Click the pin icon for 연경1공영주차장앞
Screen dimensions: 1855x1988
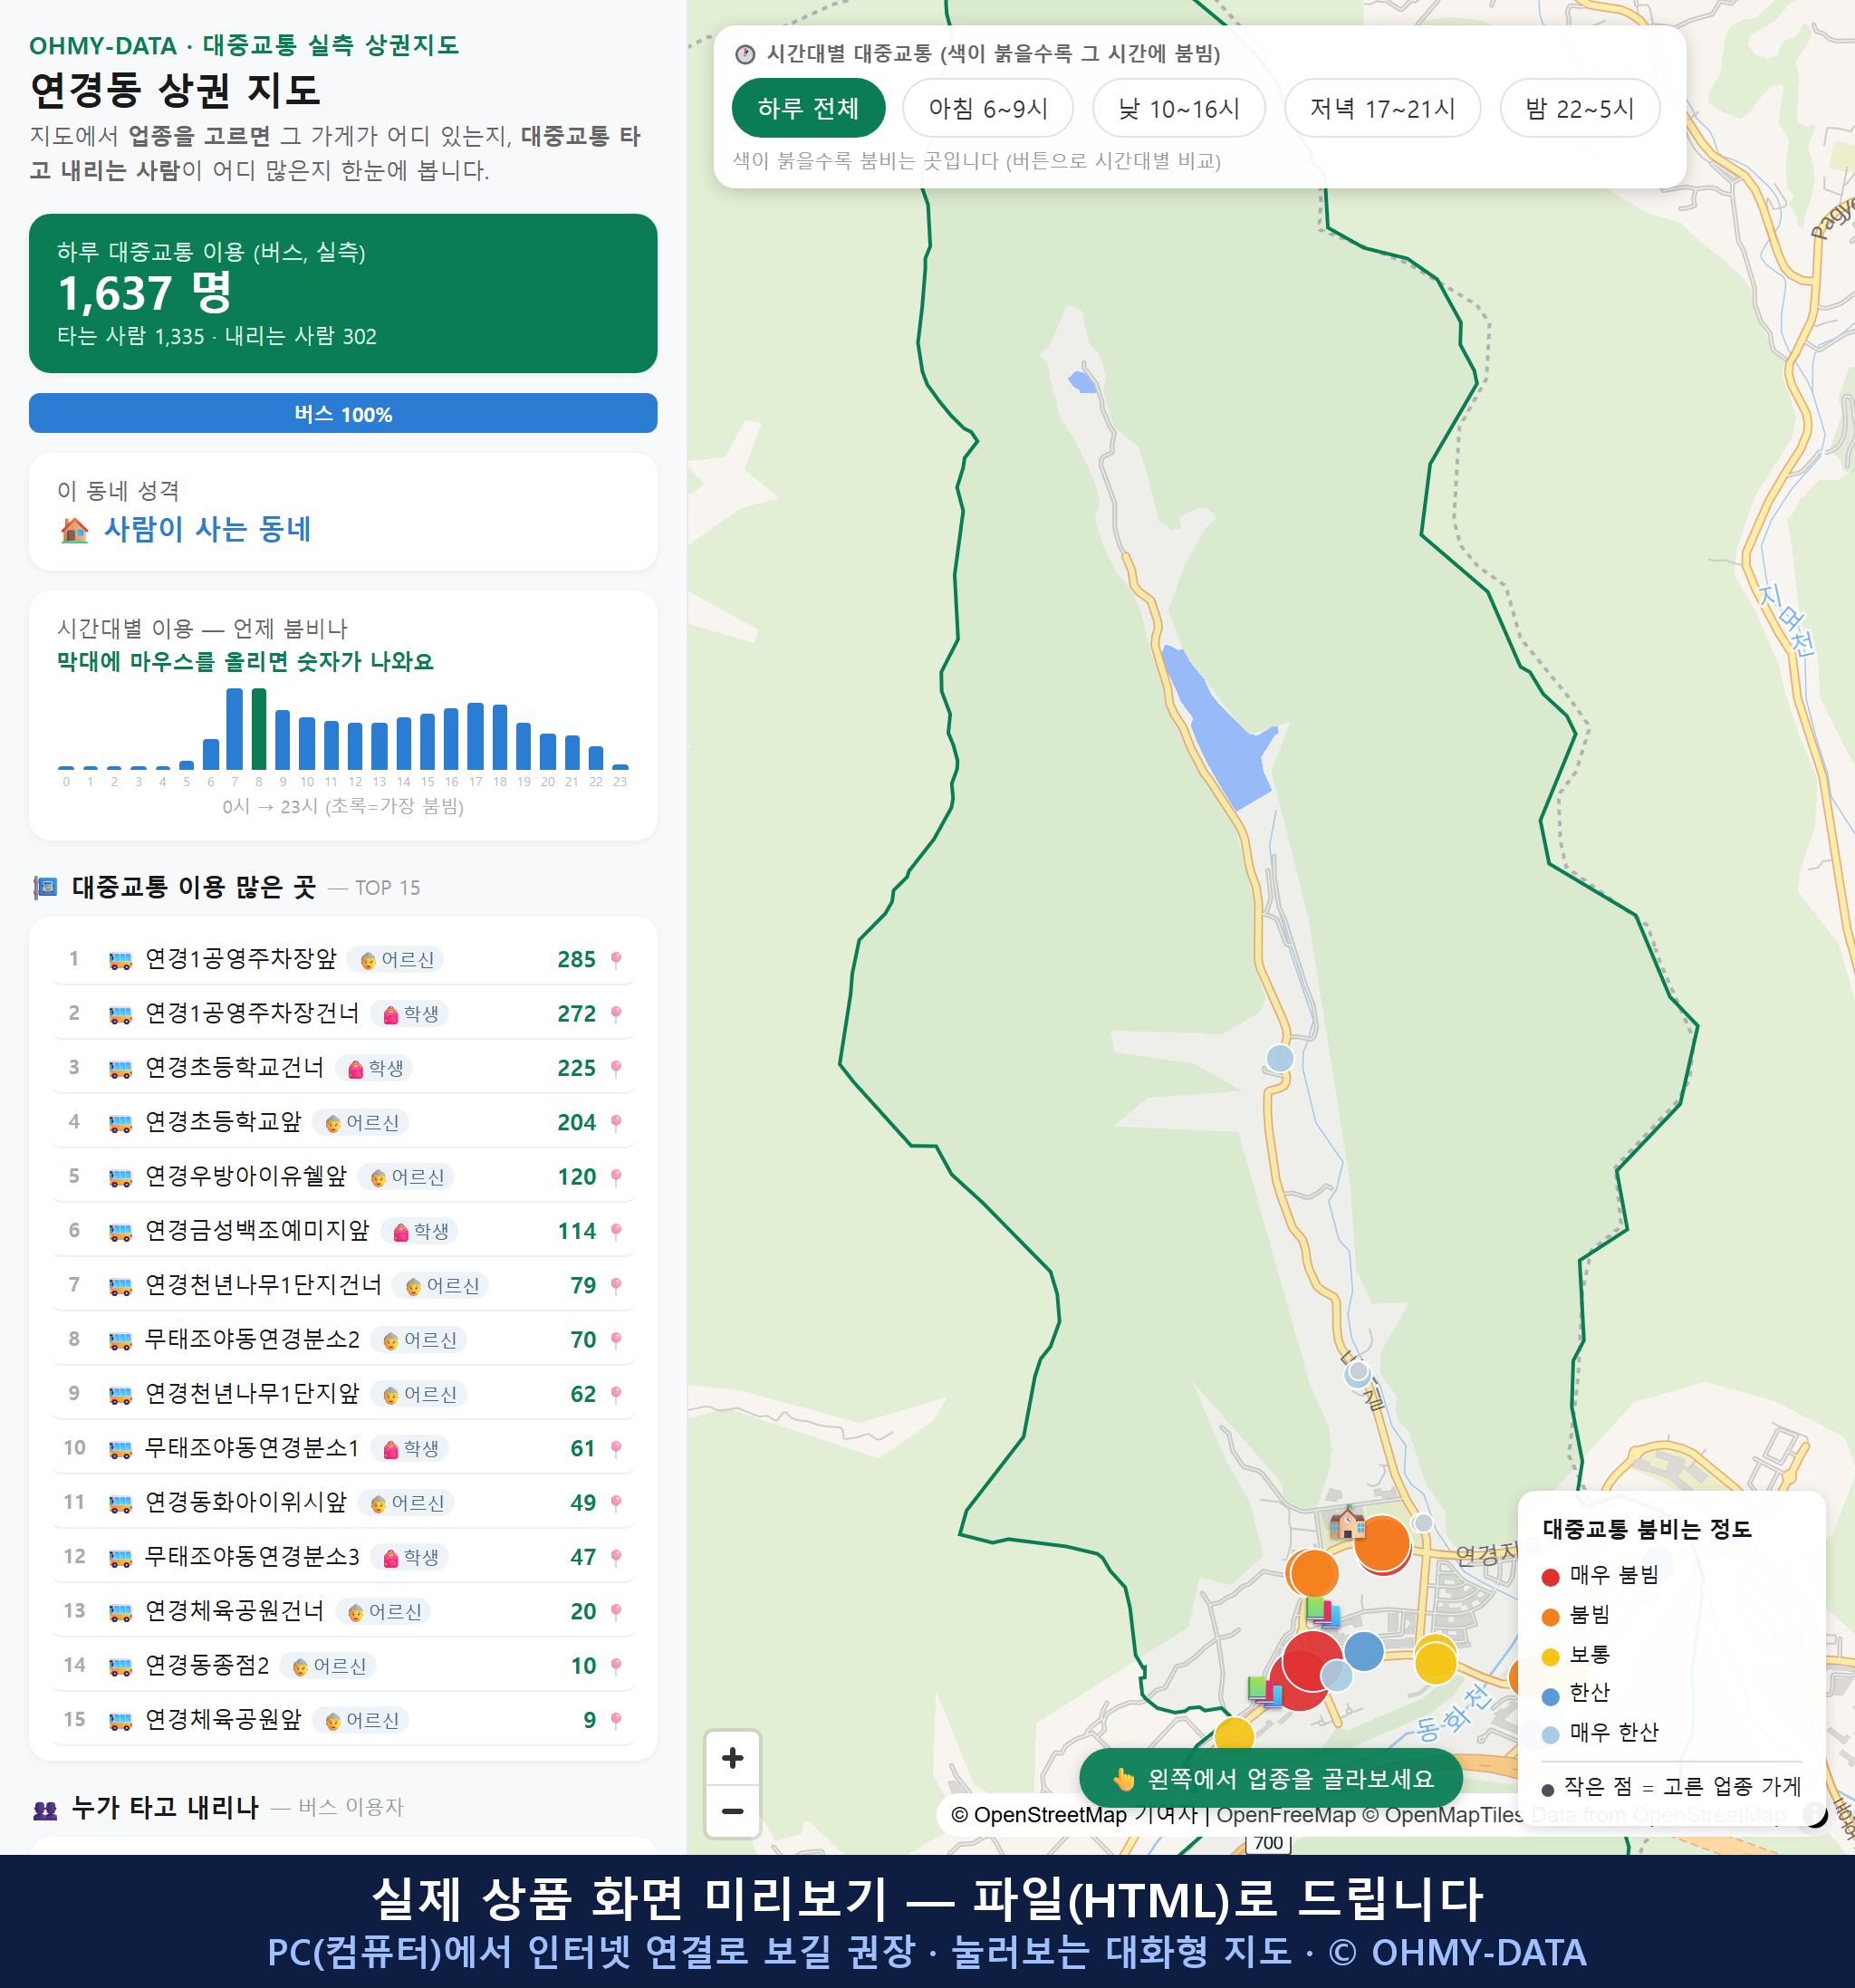tap(616, 960)
